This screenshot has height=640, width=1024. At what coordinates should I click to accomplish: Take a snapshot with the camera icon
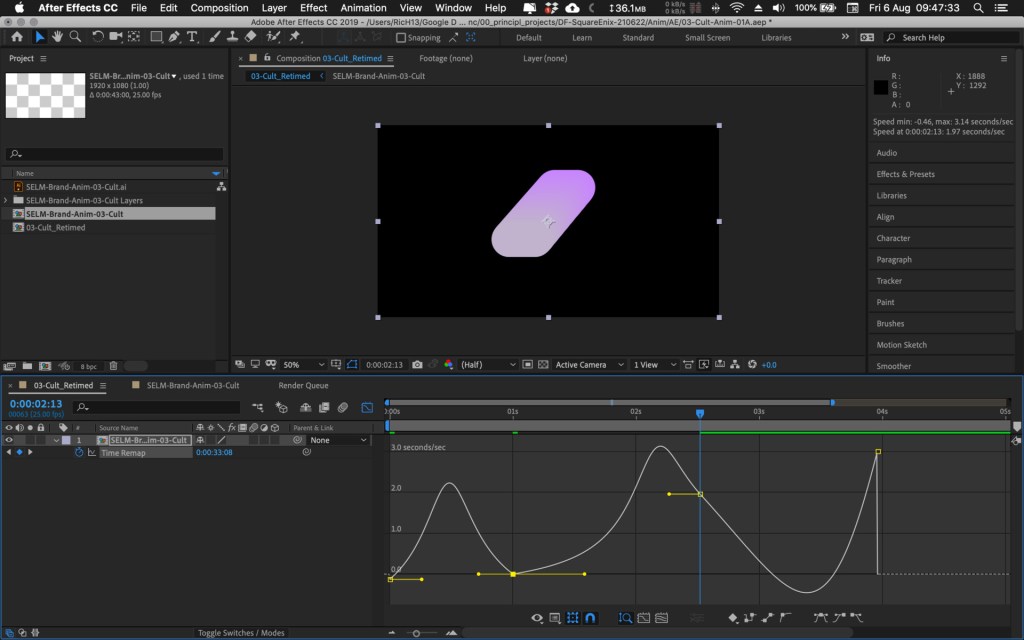417,365
